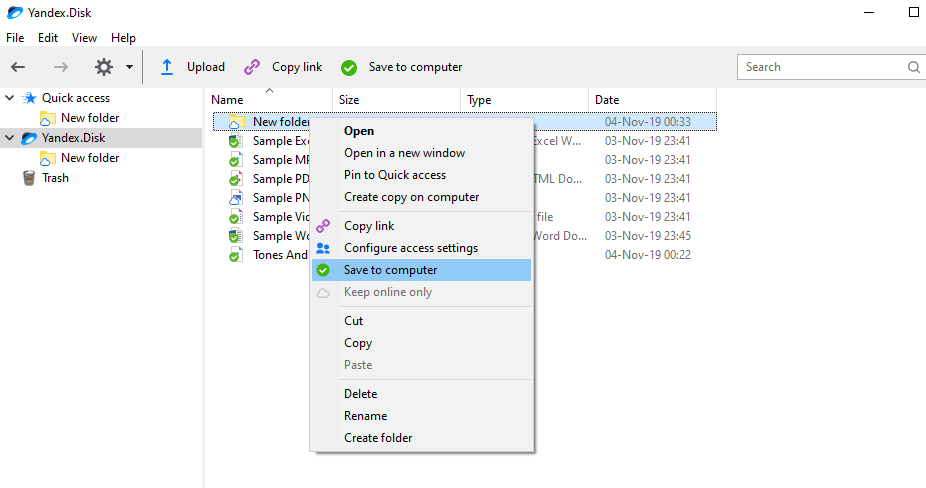Click the back arrow navigation icon
This screenshot has height=488, width=926.
[x=18, y=67]
